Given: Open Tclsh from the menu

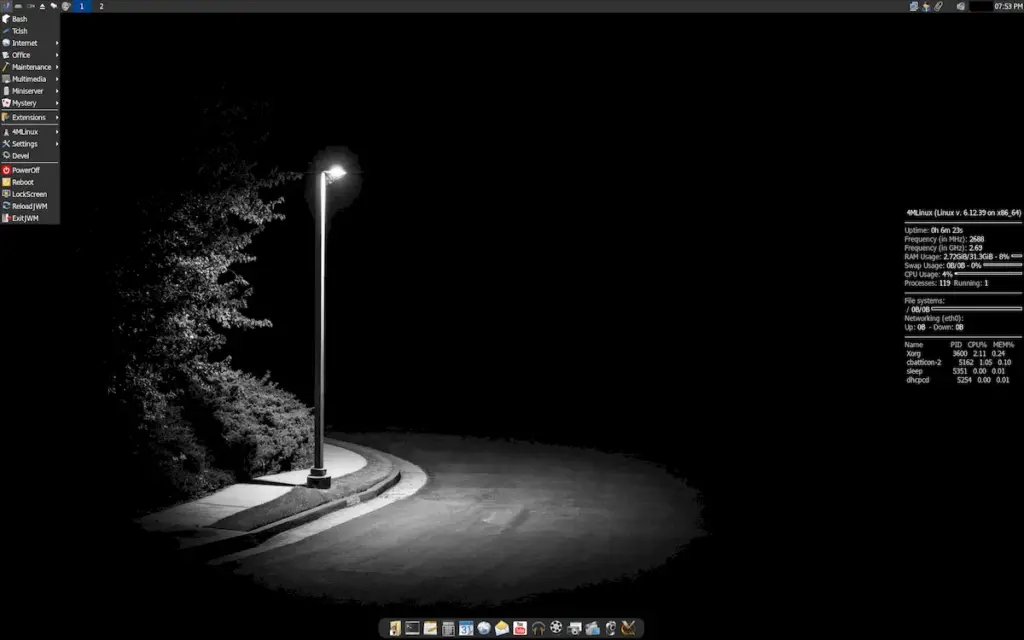Looking at the screenshot, I should [x=30, y=31].
